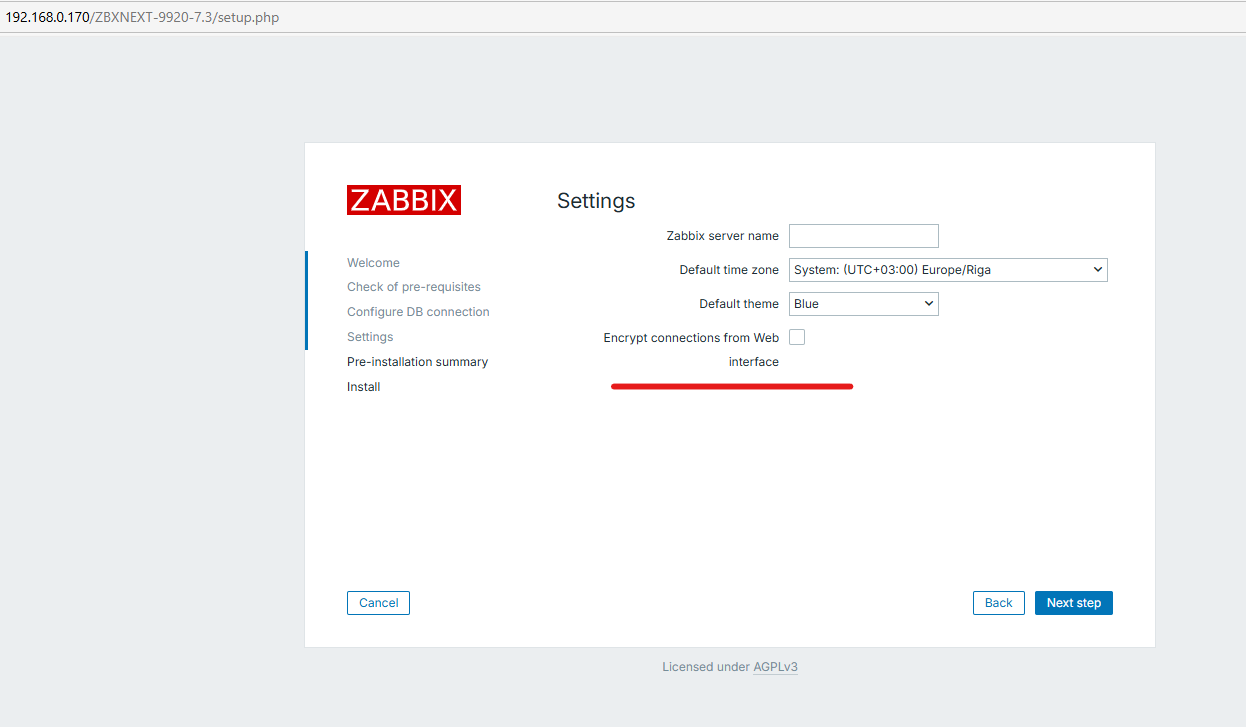Jump to Pre-installation summary step

[x=417, y=362]
